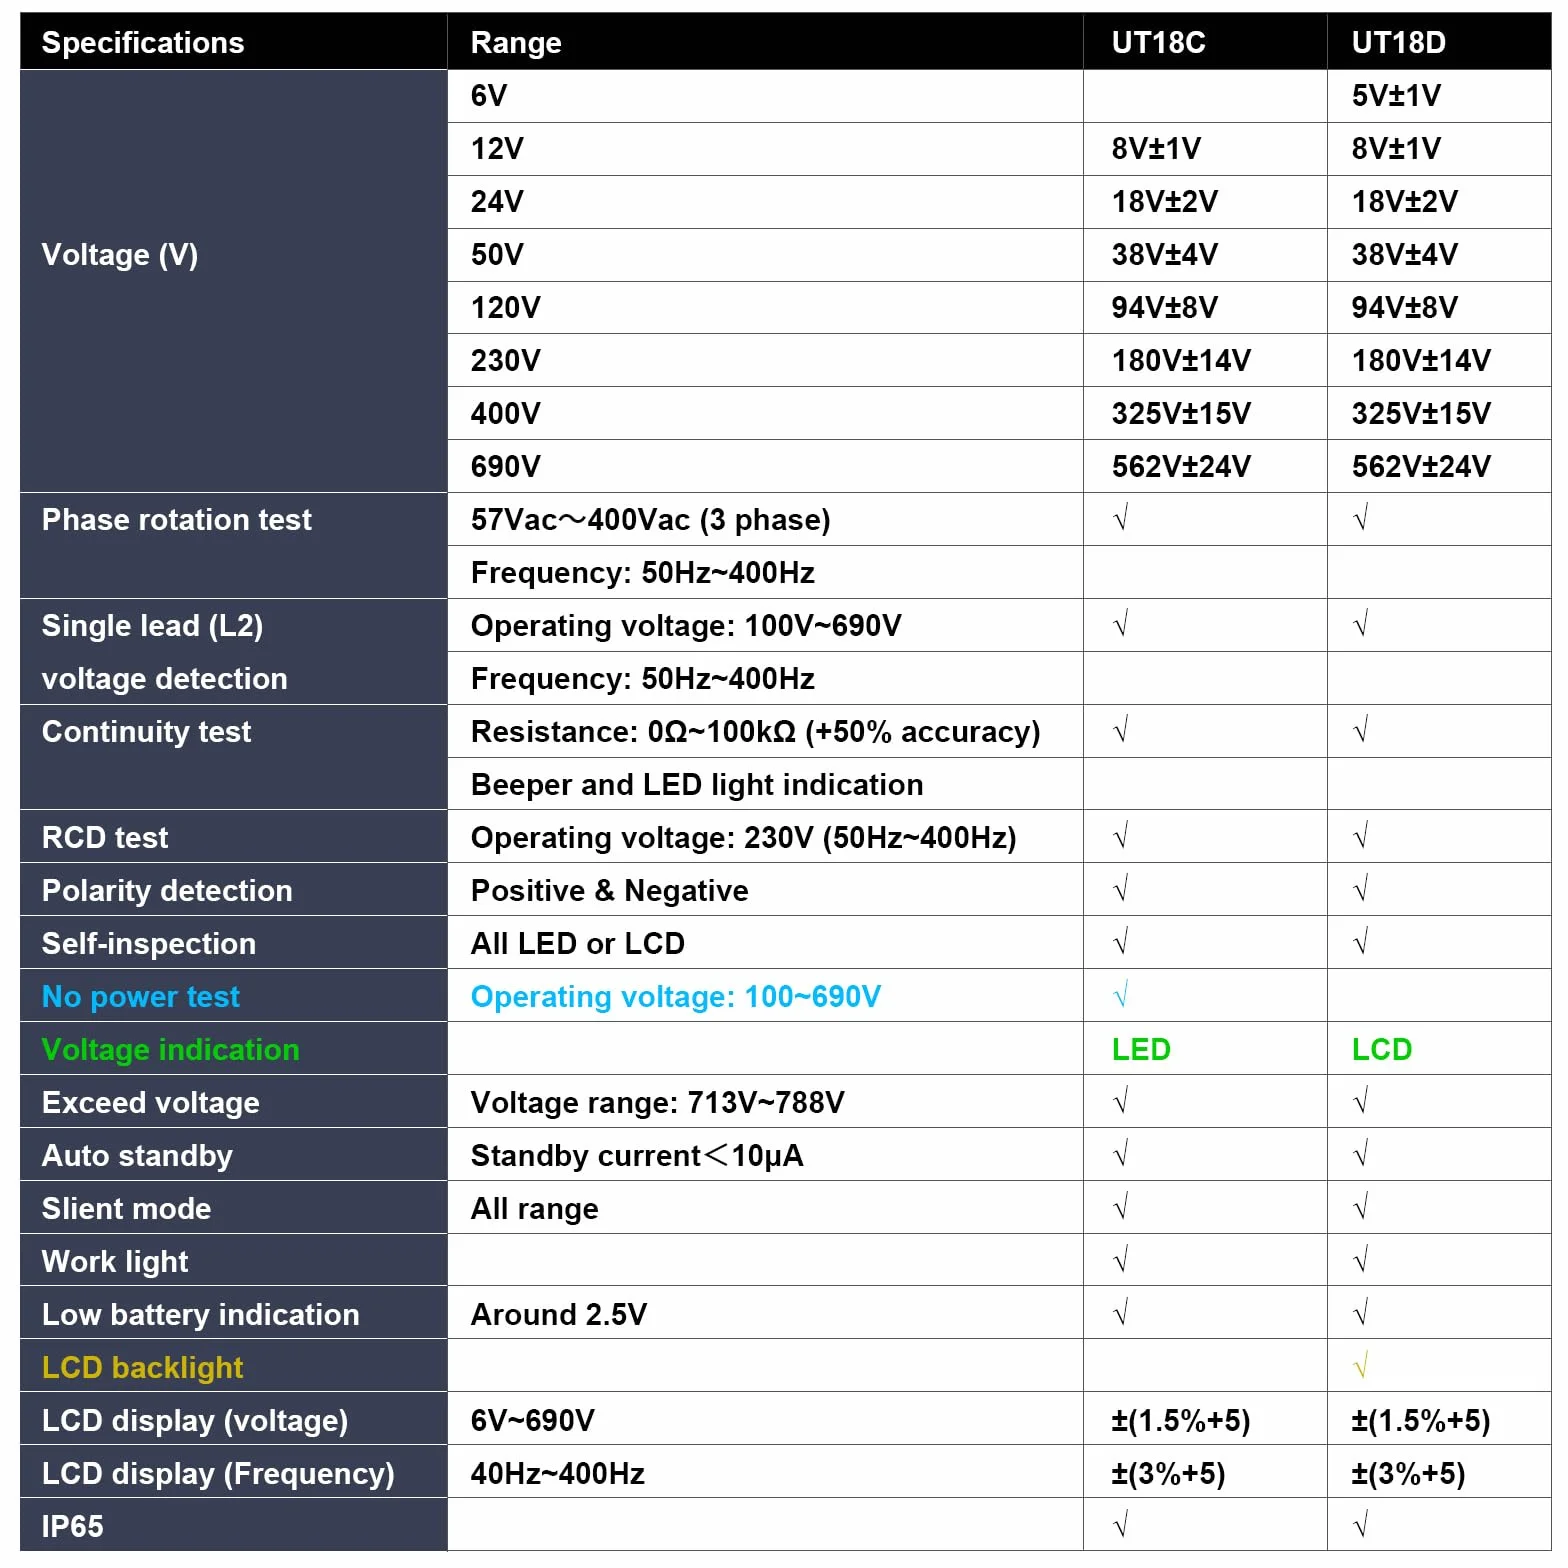Select the Frequency line under Phase rotation test
The image size is (1568, 1568).
(x=643, y=573)
